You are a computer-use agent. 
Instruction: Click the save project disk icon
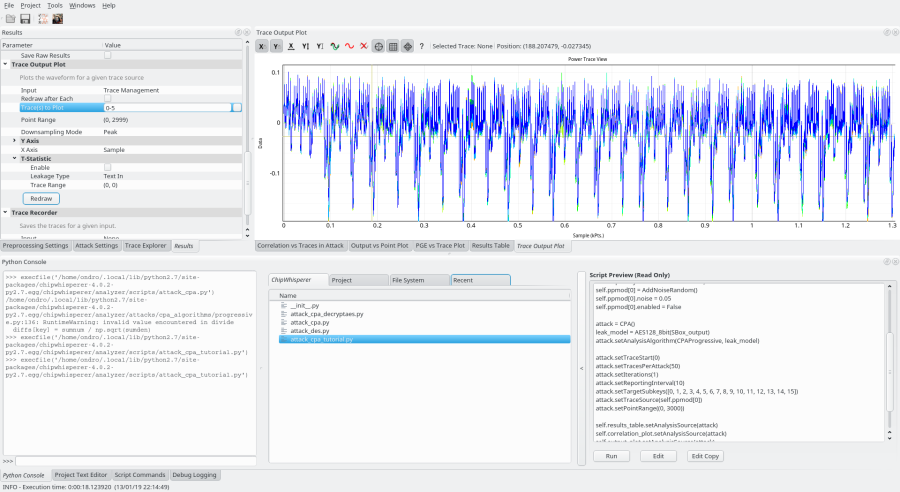click(x=24, y=19)
